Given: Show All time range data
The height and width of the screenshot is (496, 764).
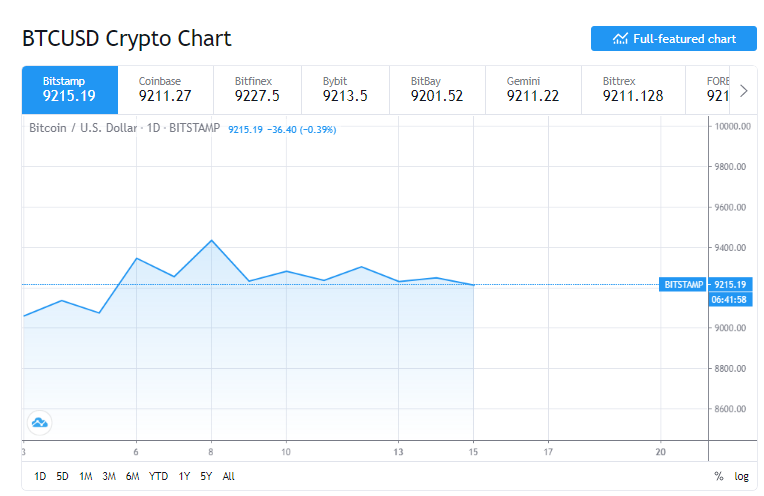Looking at the screenshot, I should pos(229,477).
